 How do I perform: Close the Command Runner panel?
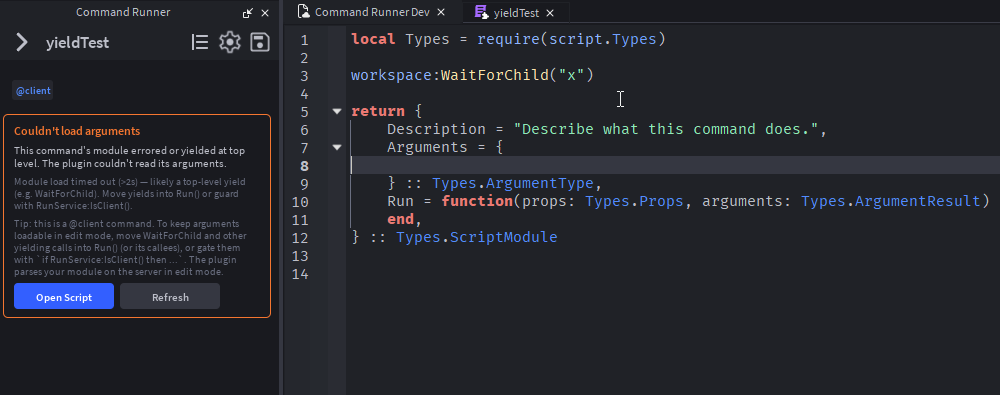[265, 13]
